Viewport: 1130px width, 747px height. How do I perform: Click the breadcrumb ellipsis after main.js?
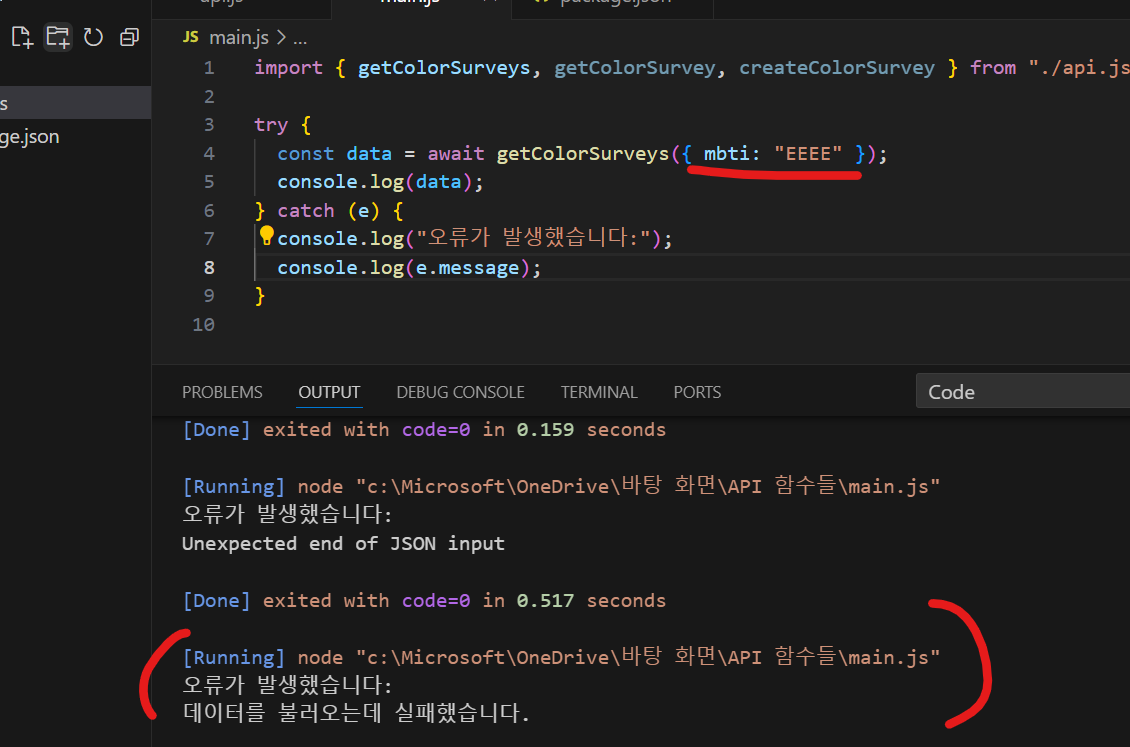pos(300,38)
